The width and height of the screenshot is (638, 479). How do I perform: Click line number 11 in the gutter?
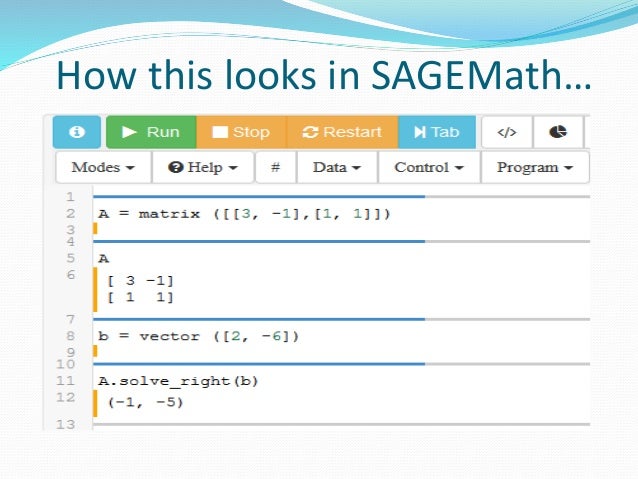[66, 381]
